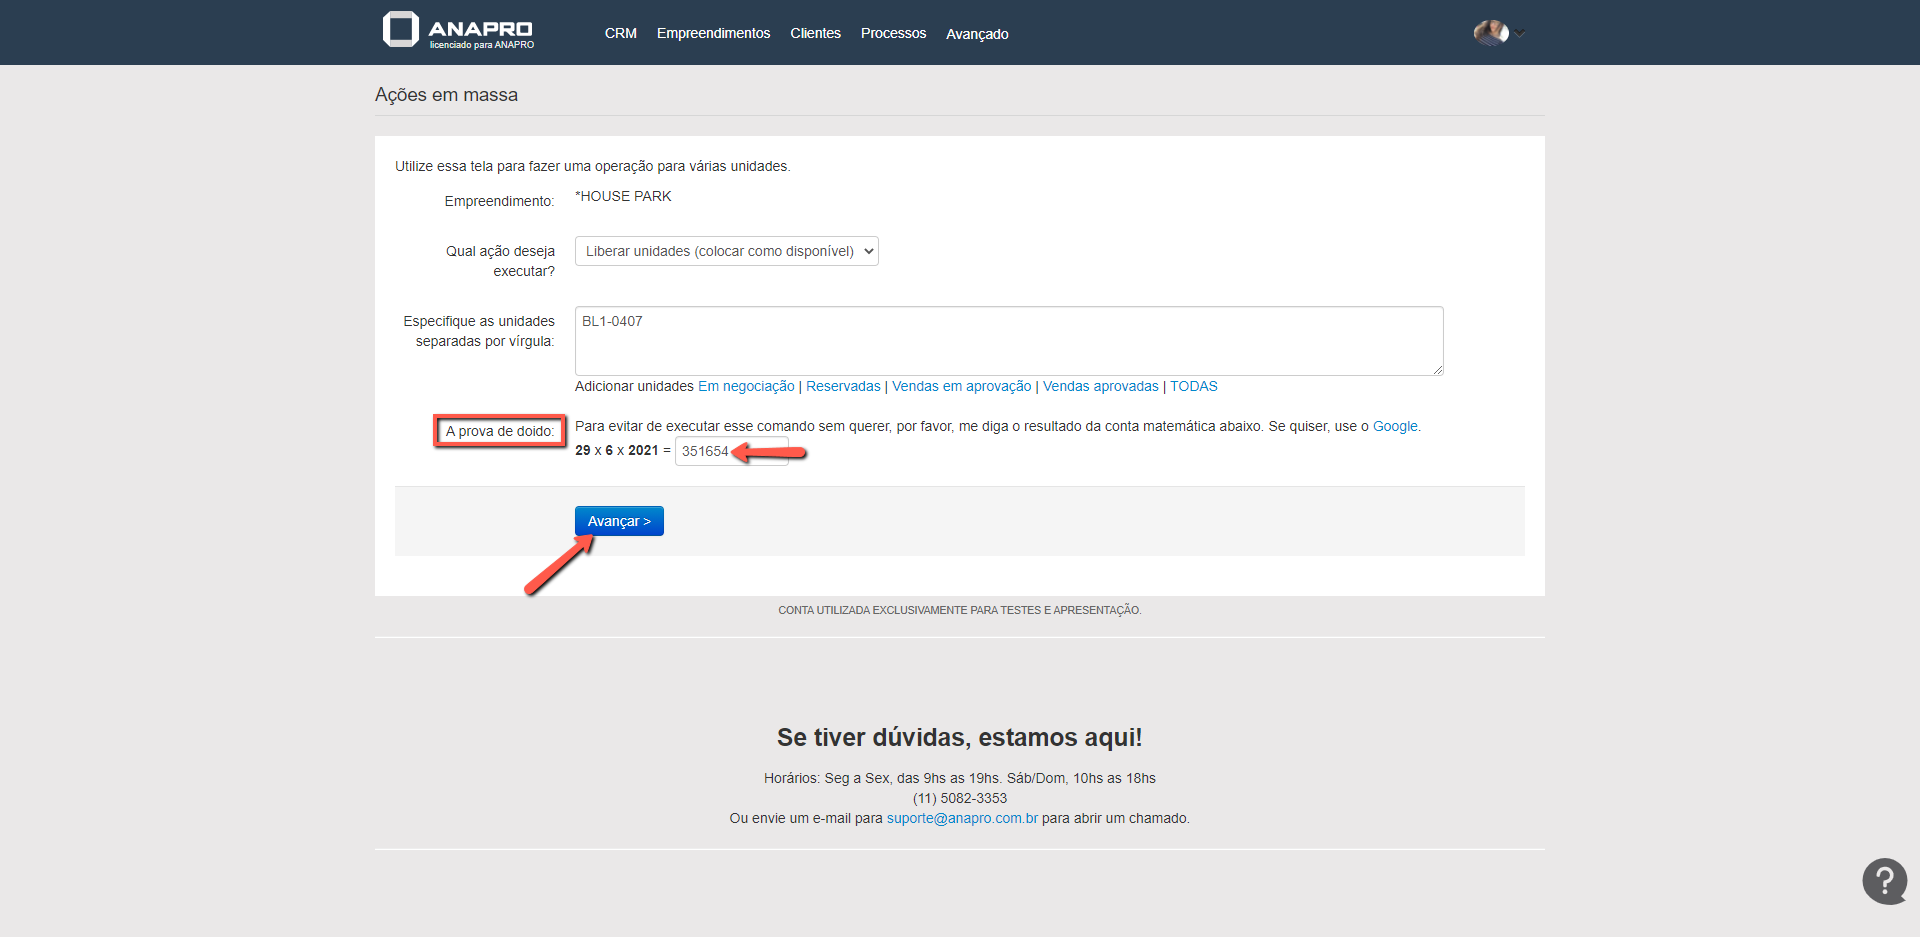The width and height of the screenshot is (1920, 937).
Task: Click the ANAPRO logo icon
Action: click(x=401, y=30)
